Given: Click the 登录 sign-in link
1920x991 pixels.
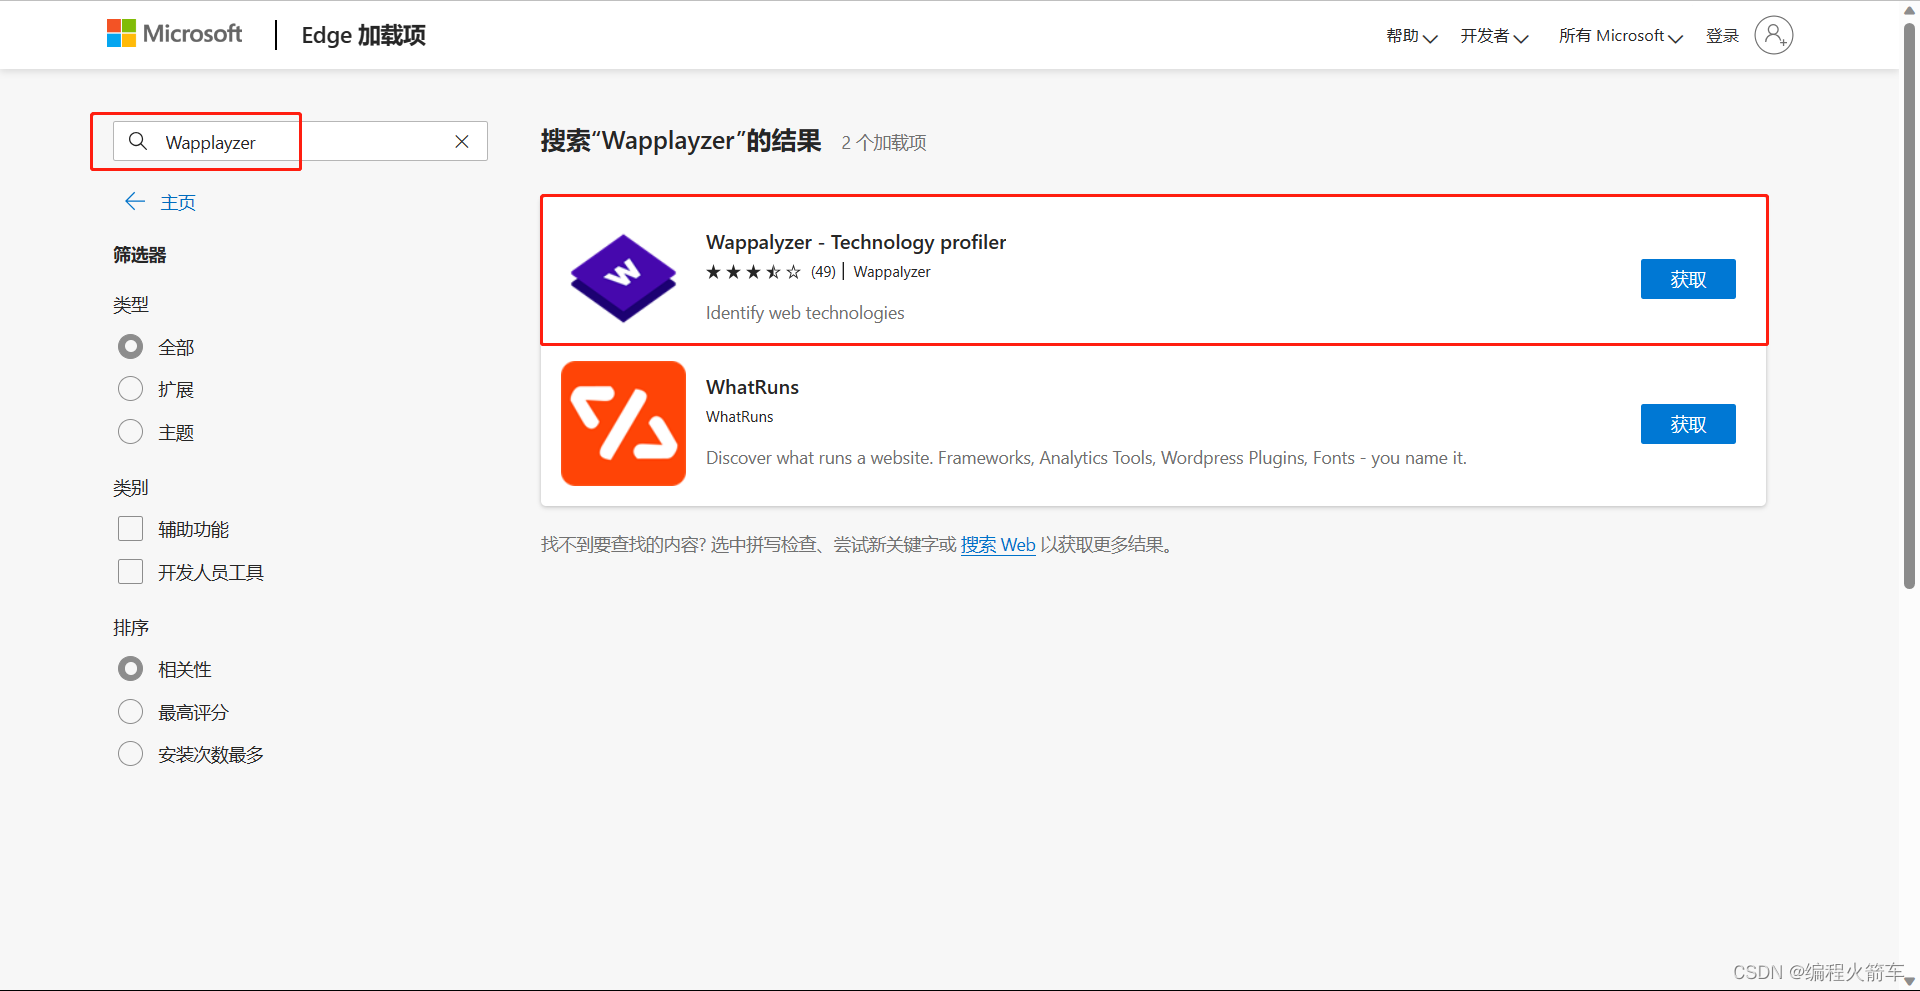Looking at the screenshot, I should (x=1722, y=36).
